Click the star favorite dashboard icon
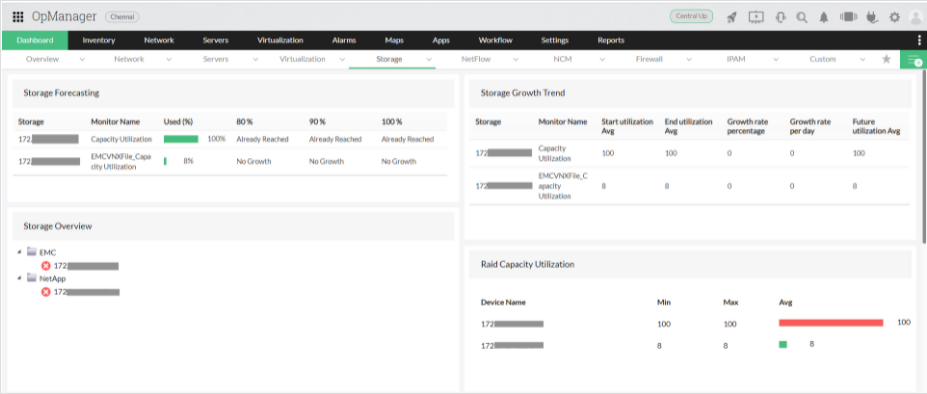Image resolution: width=927 pixels, height=394 pixels. 886,59
